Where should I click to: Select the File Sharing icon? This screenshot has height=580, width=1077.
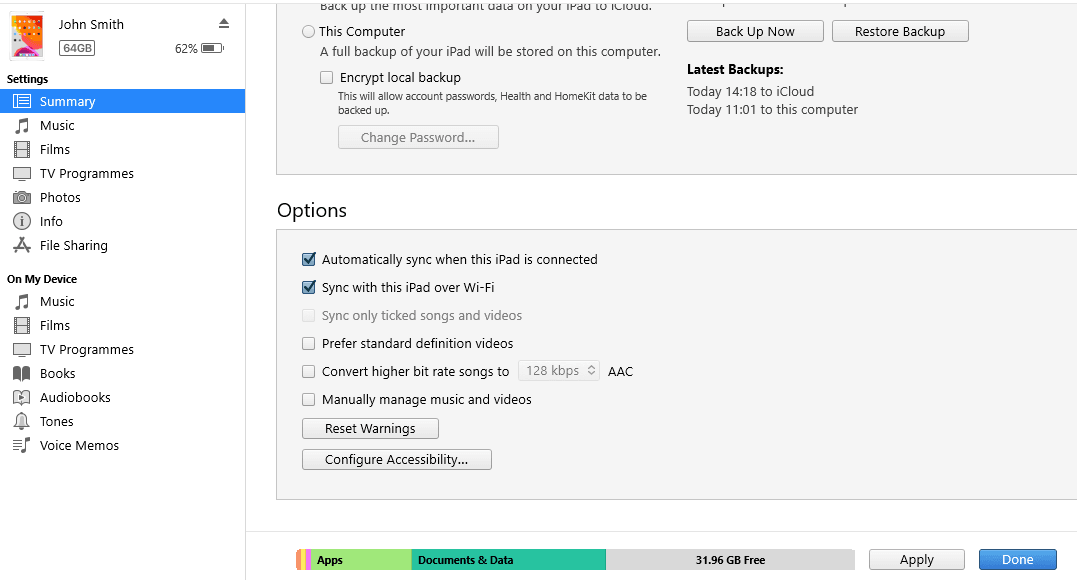(22, 245)
